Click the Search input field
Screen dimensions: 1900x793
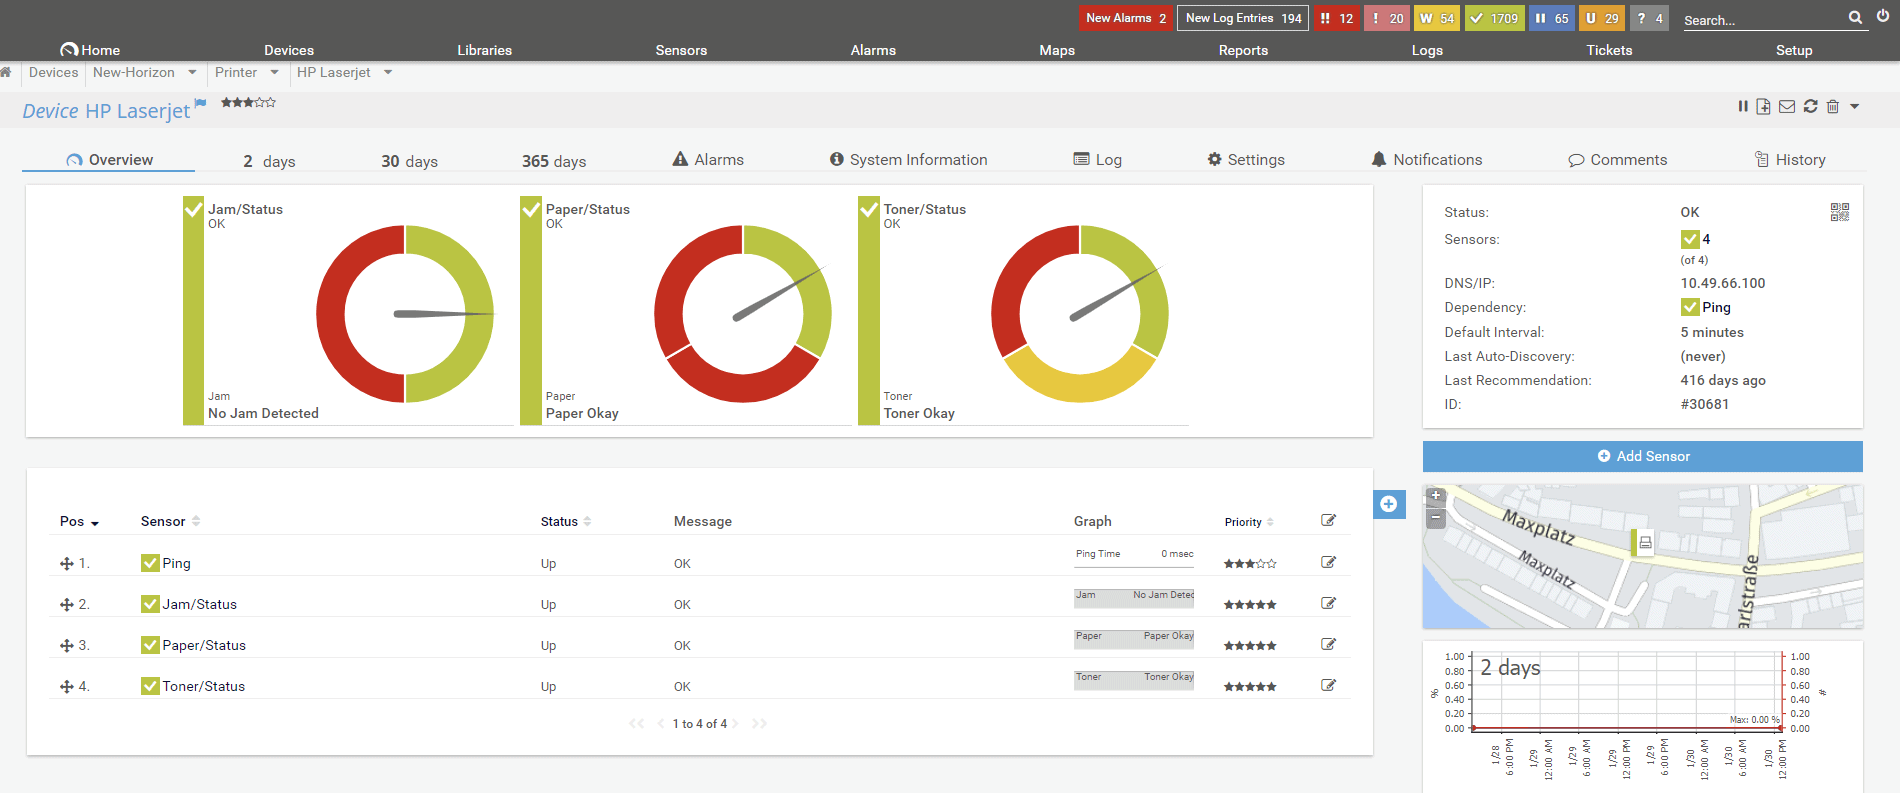[x=1764, y=20]
